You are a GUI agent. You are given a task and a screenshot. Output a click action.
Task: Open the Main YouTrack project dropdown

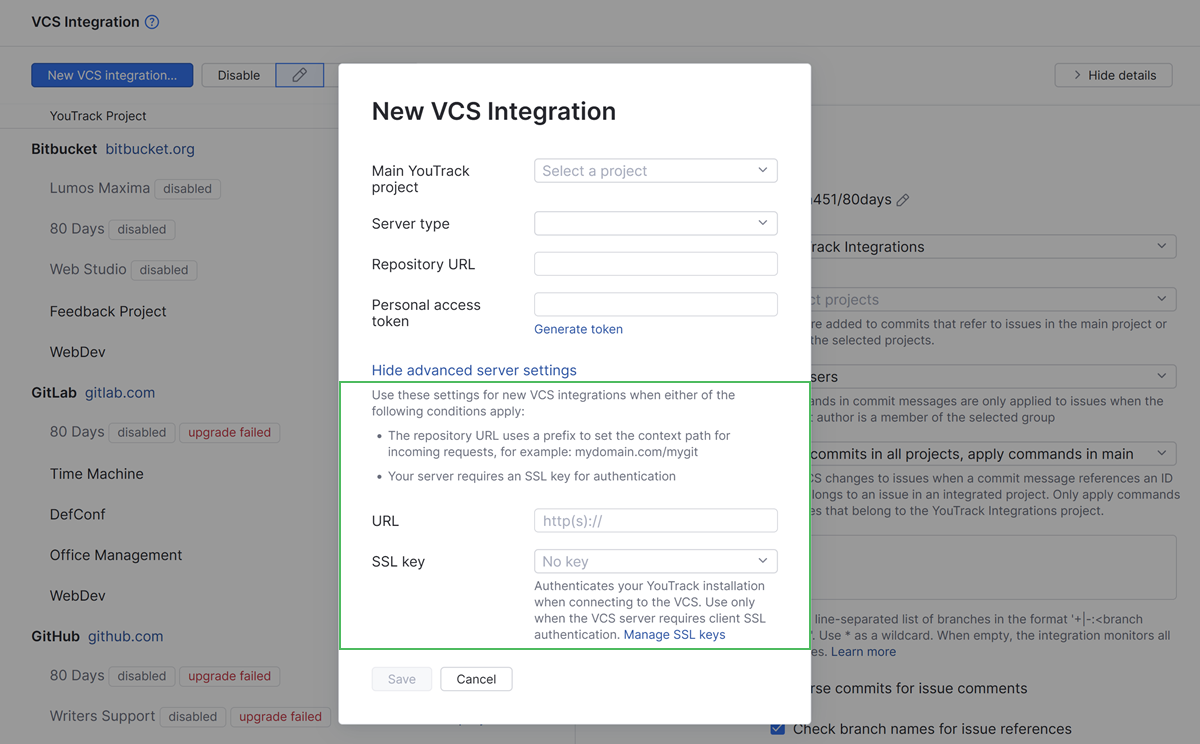655,170
